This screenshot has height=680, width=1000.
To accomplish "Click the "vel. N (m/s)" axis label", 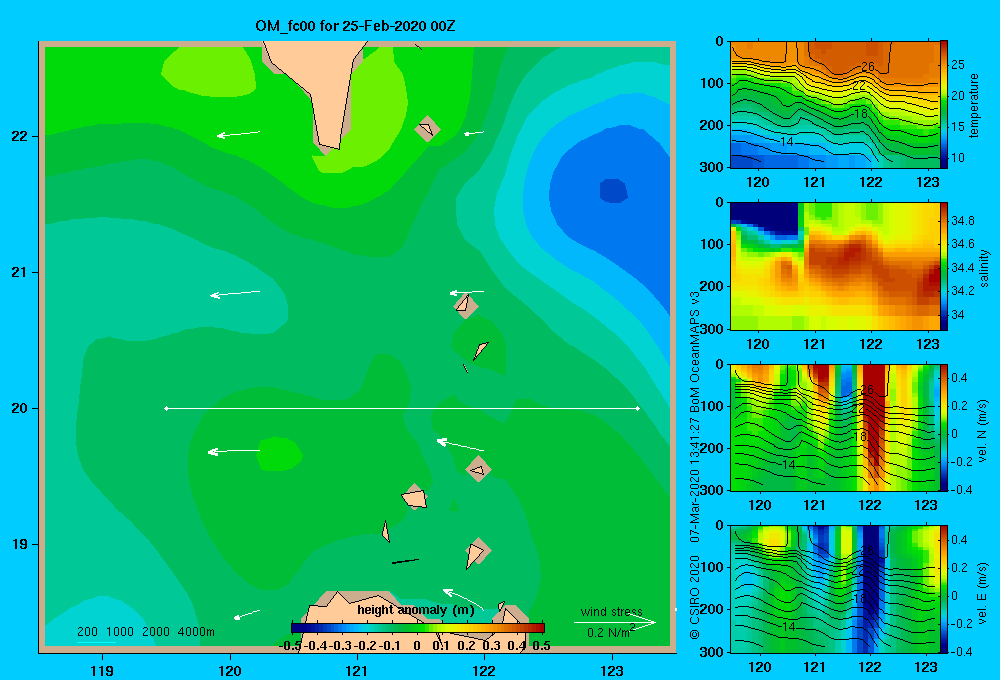I will (983, 431).
